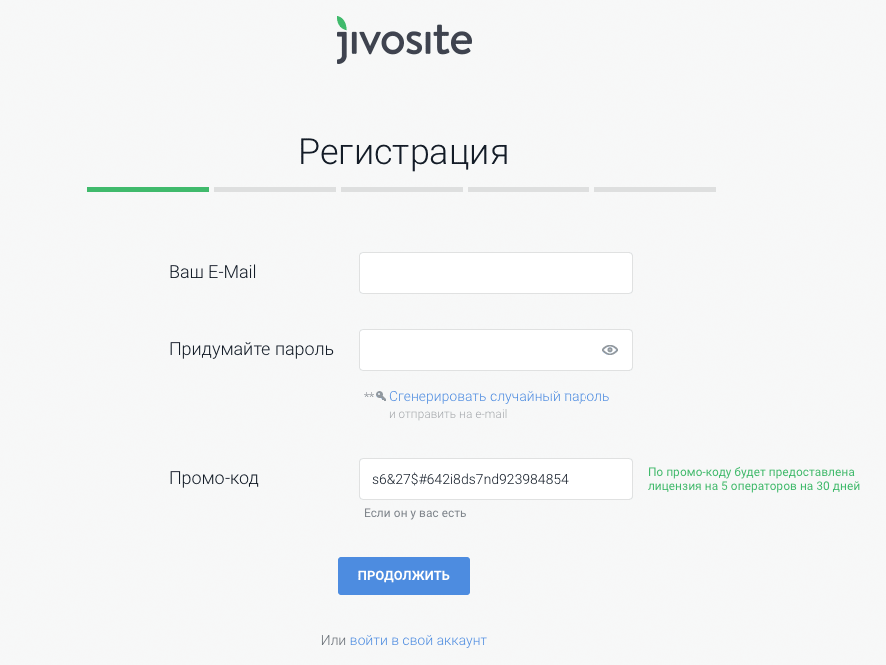Click the Промо-код label

click(x=214, y=478)
